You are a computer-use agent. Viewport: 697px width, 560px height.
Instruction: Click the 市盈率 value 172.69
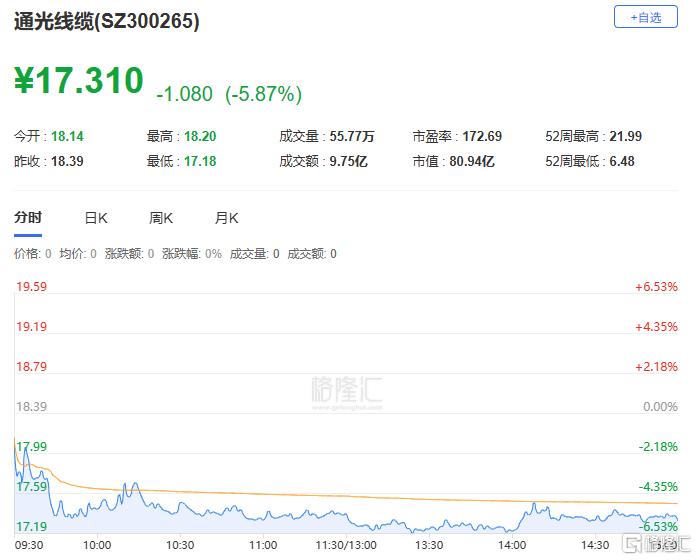[x=482, y=136]
